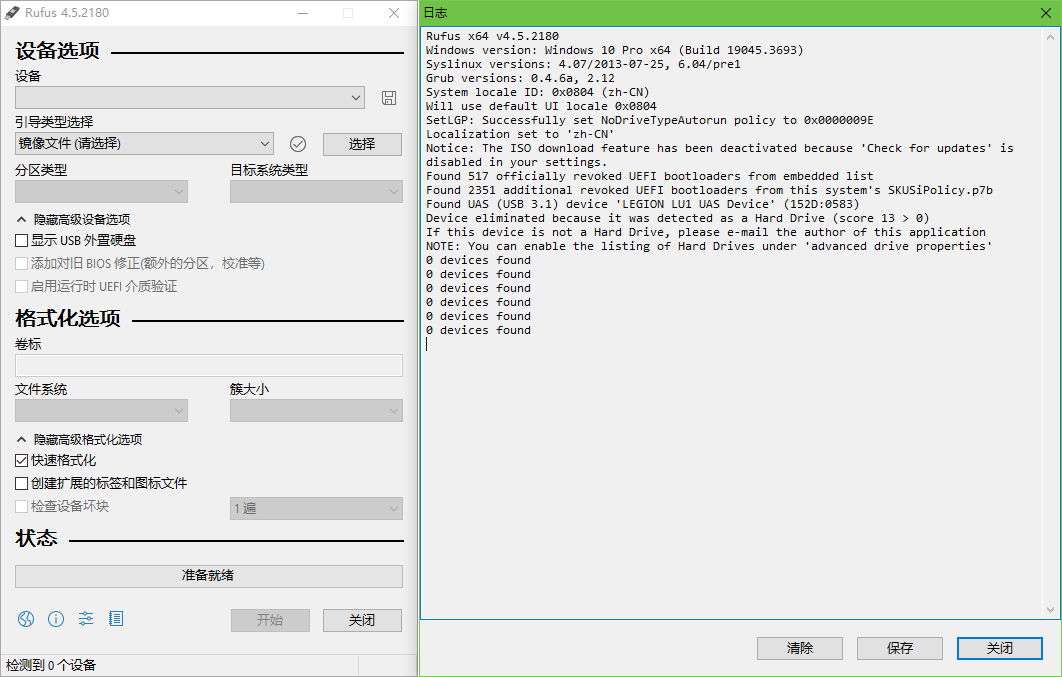Collapse 隐藏高级格式化选项 section
Viewport: 1062px width, 677px height.
coord(78,440)
